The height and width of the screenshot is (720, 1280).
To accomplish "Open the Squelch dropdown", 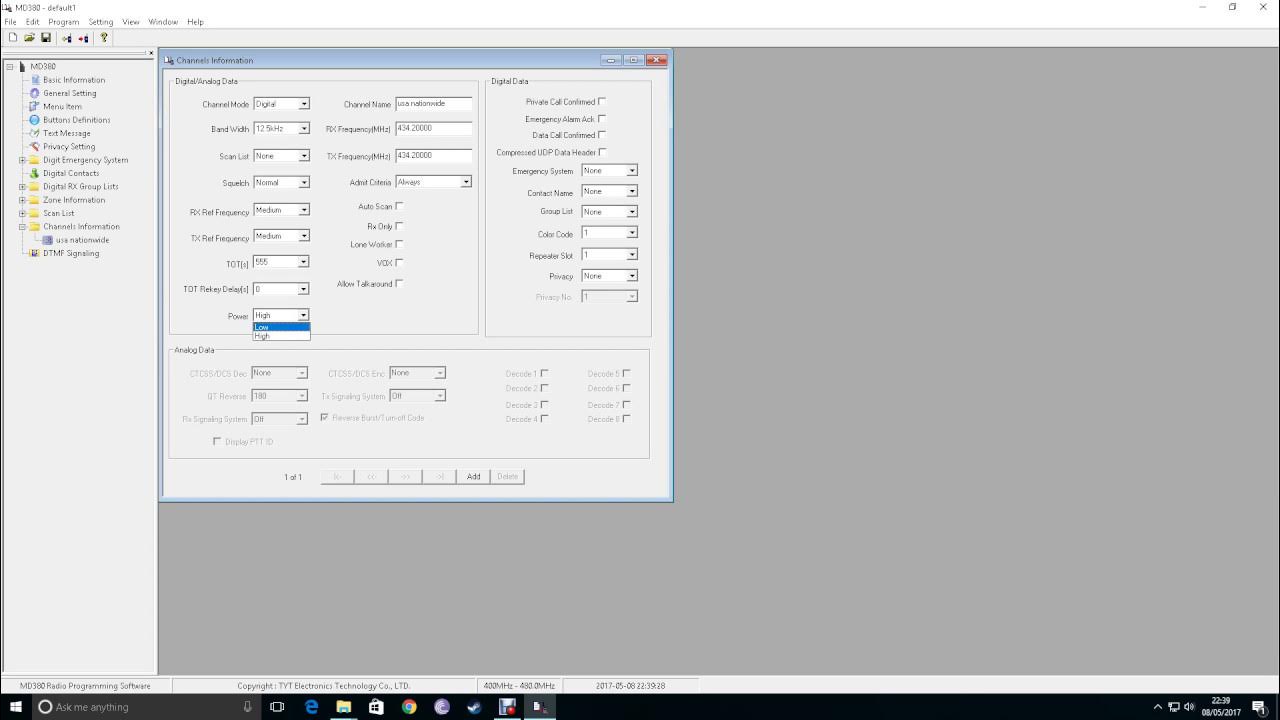I will (x=304, y=183).
